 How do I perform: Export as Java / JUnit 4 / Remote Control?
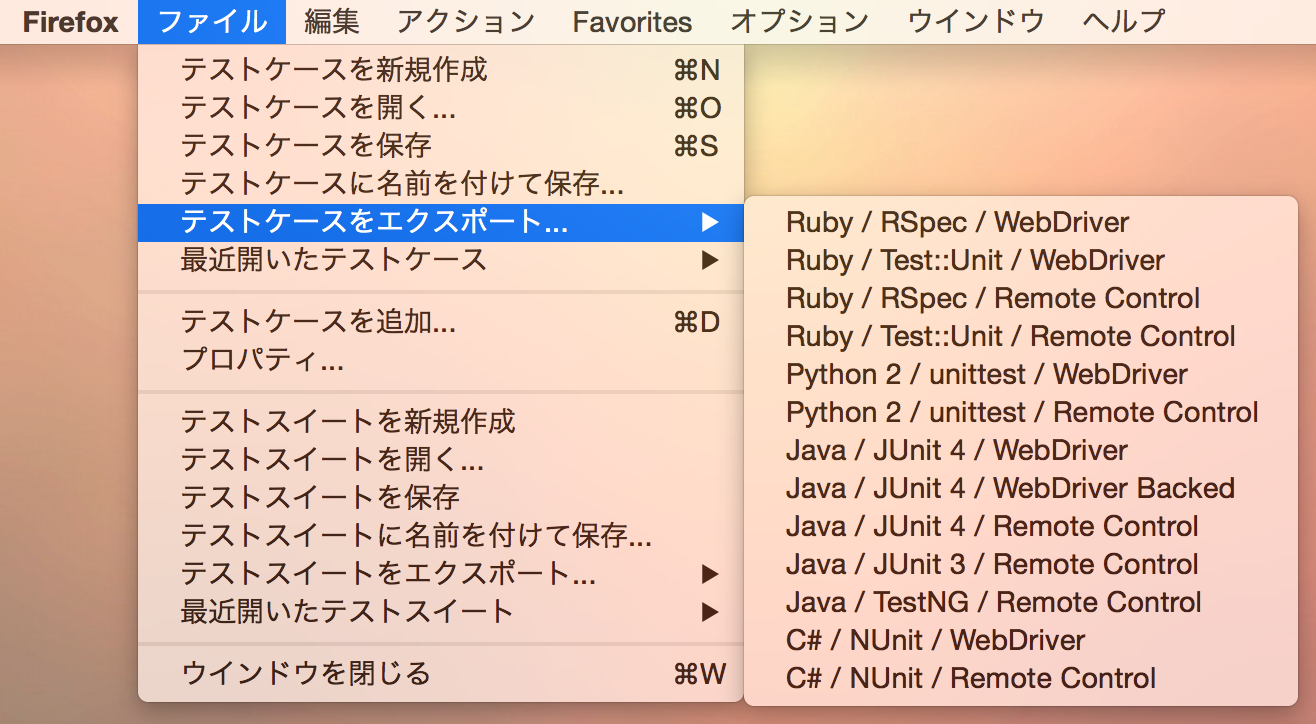click(1021, 526)
